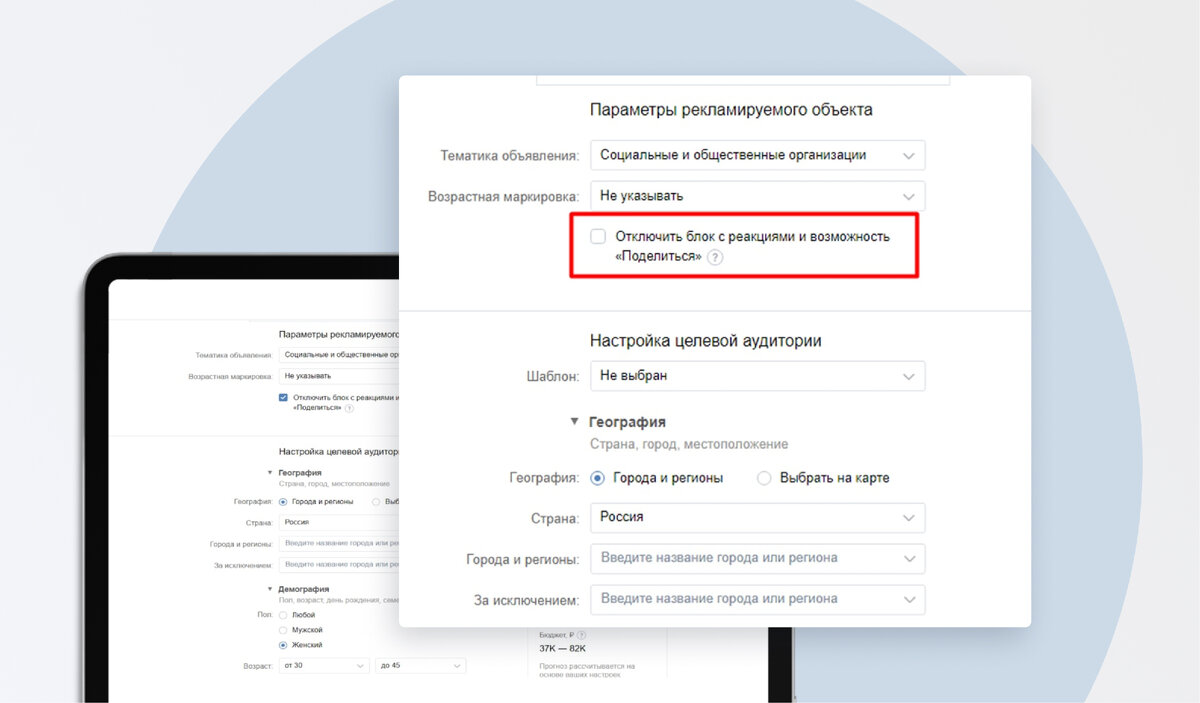Select the «Города и регионы» radio in enlarged panel
Viewport: 1200px width, 703px height.
tap(598, 478)
